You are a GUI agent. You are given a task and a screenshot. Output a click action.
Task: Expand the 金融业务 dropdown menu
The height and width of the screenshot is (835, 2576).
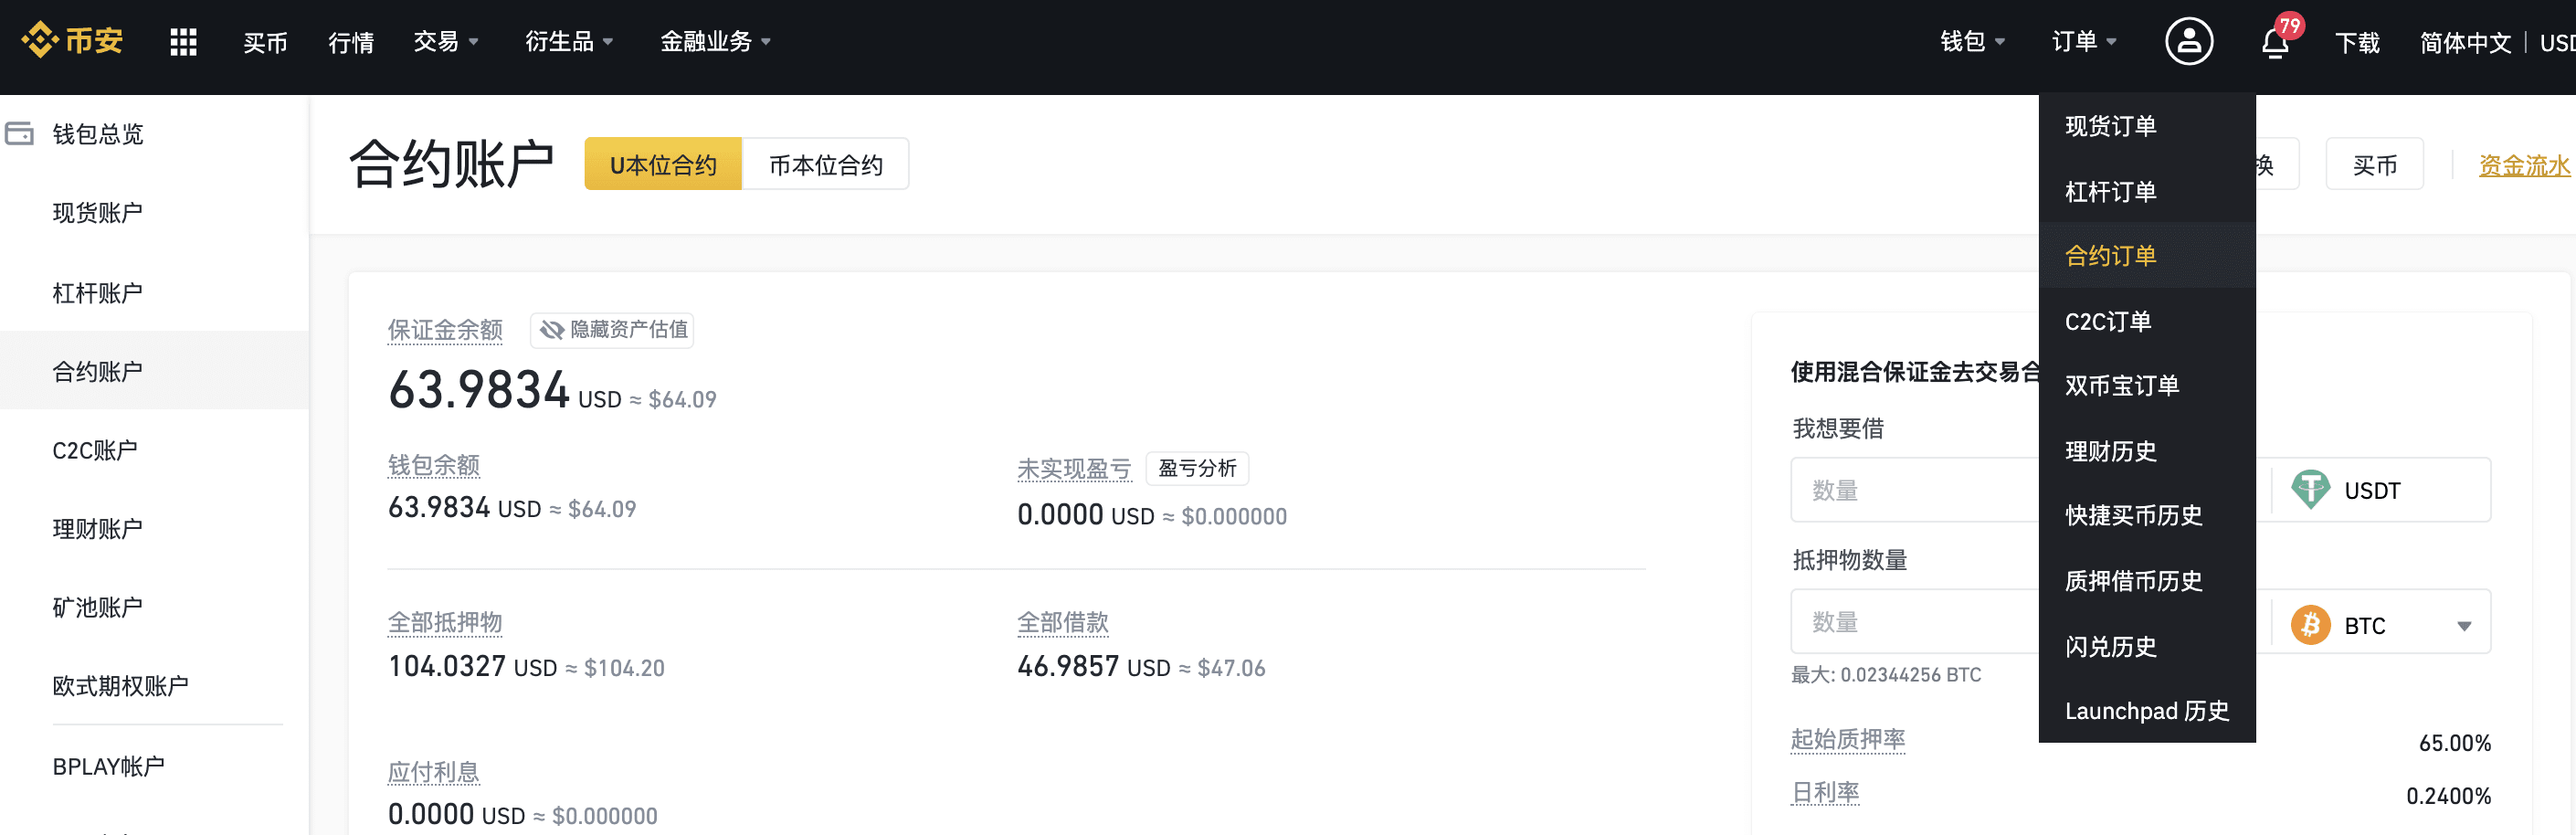[715, 42]
